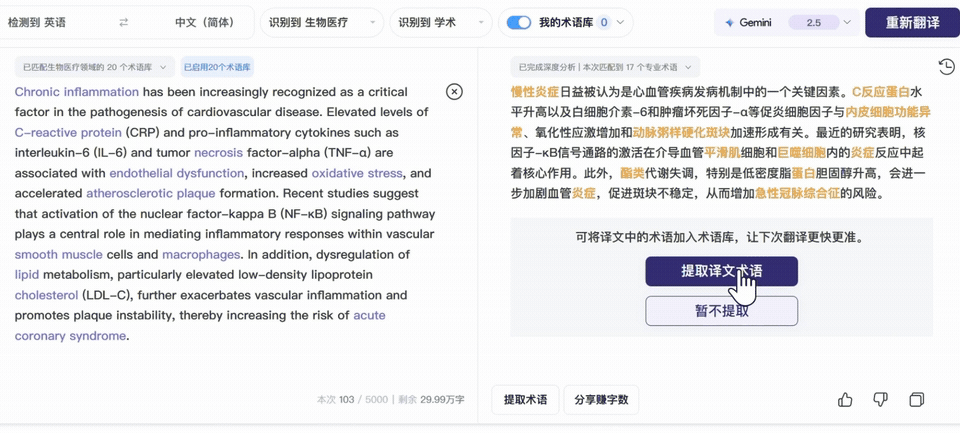Click the 提取术语 button below the translation

point(525,400)
